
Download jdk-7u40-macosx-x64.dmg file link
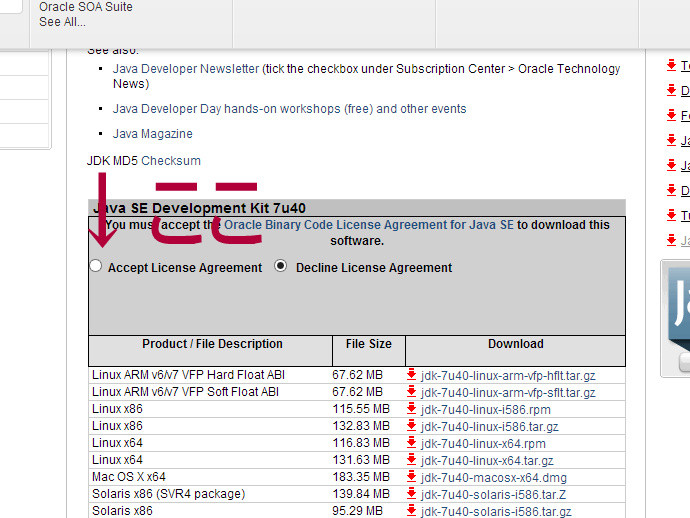tap(493, 478)
